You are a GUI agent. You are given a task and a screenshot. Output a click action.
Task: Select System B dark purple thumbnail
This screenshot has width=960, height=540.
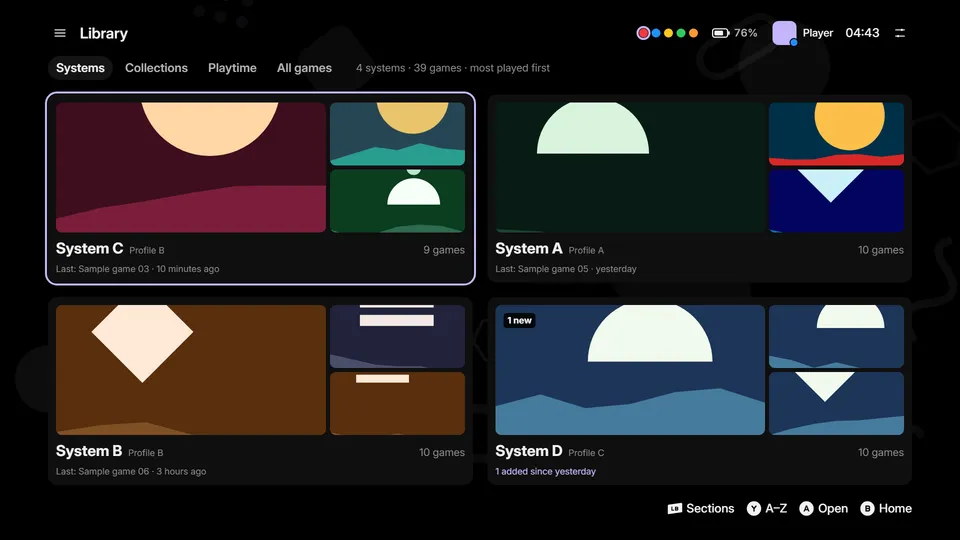coord(397,336)
